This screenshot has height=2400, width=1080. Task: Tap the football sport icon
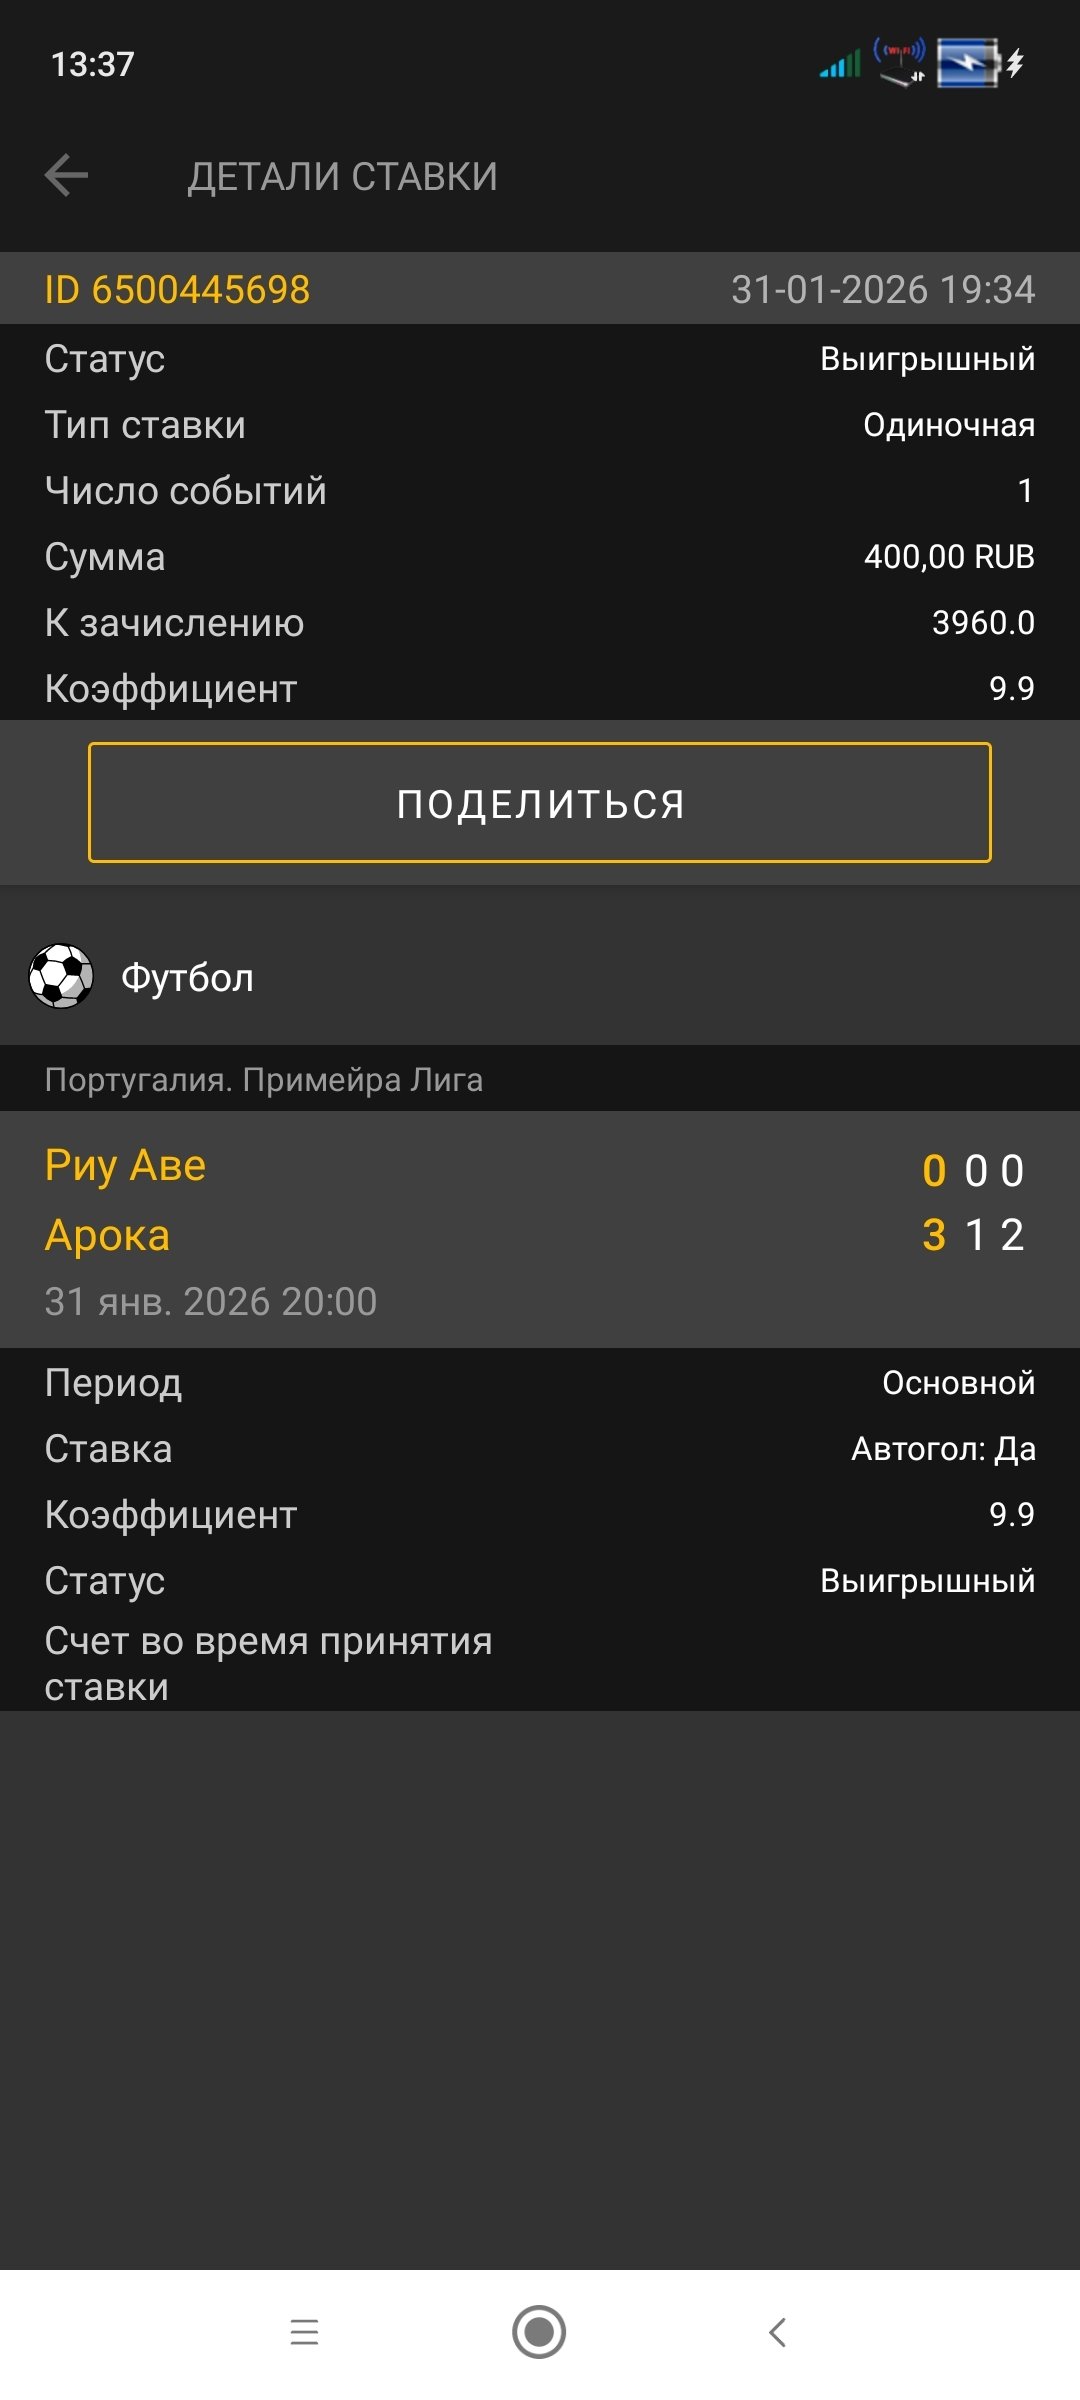point(61,976)
